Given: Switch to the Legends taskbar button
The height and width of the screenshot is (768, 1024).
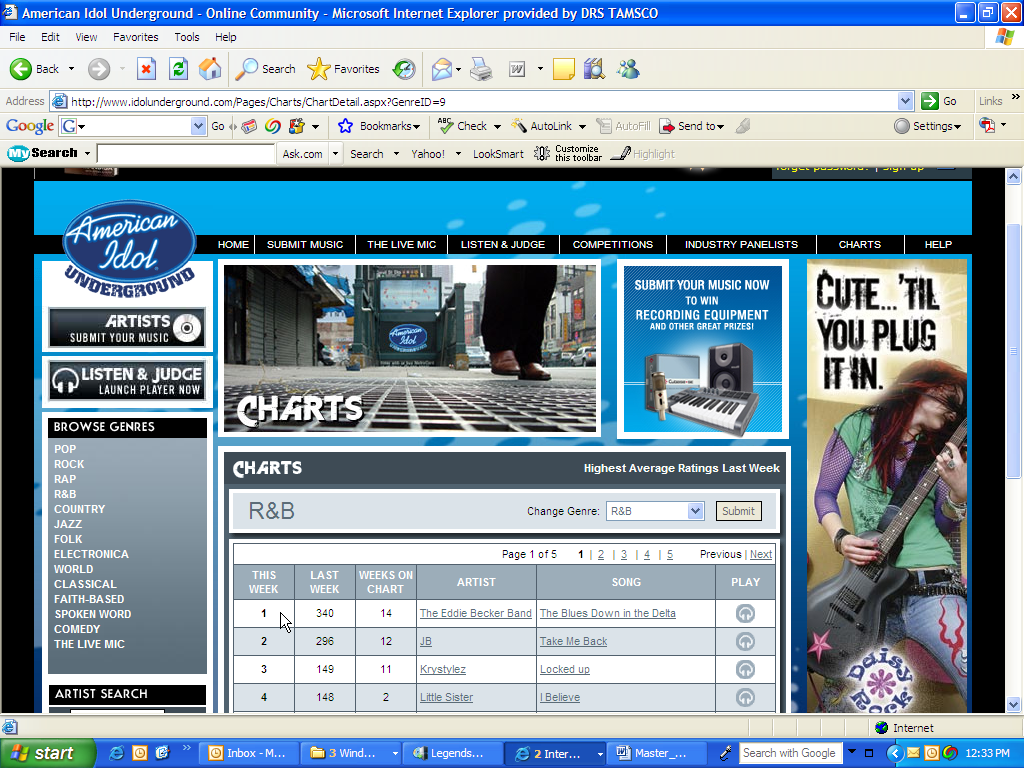Looking at the screenshot, I should coord(452,753).
